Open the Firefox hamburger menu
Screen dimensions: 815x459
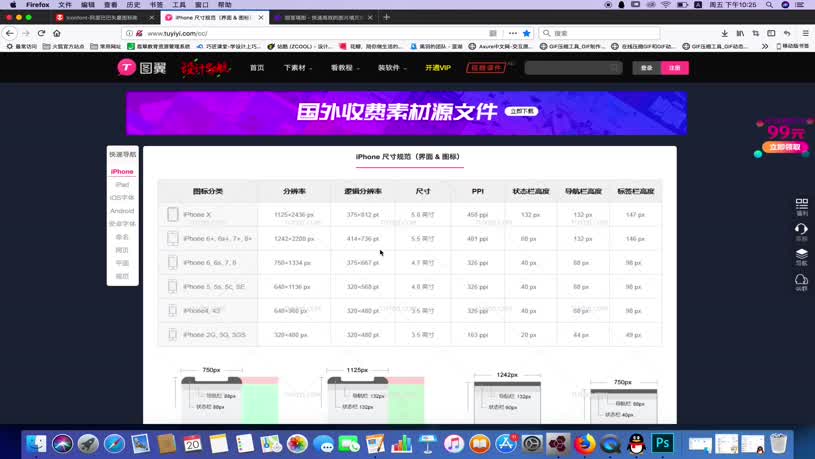click(805, 33)
